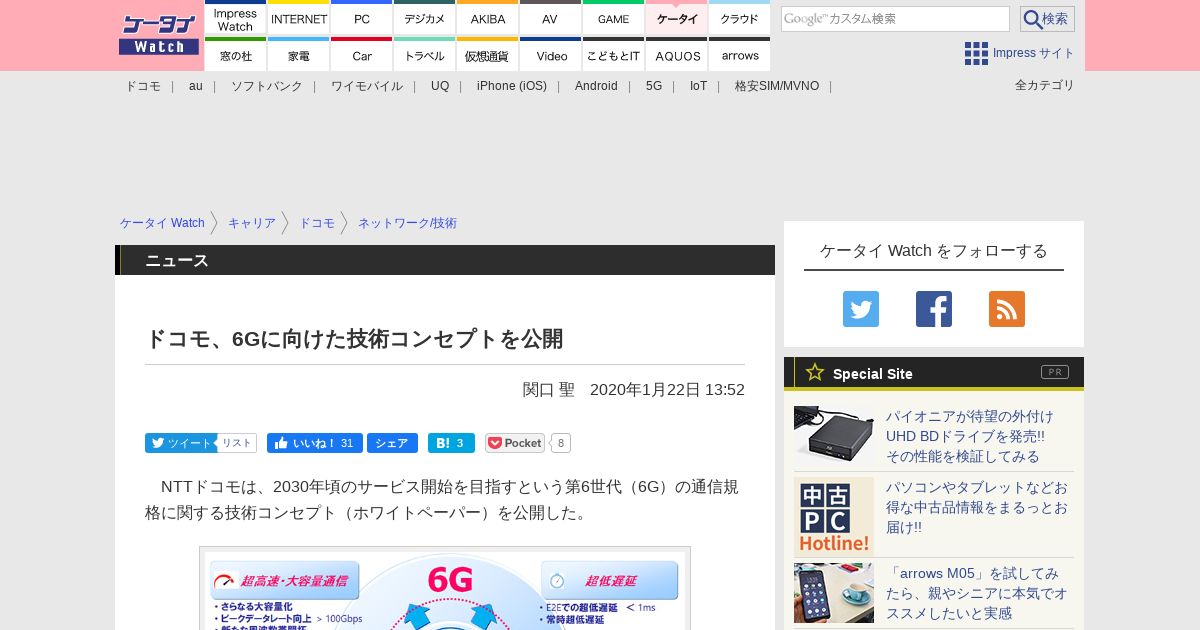Viewport: 1200px width, 630px height.
Task: Open the トラベル Watch tab
Action: point(424,55)
